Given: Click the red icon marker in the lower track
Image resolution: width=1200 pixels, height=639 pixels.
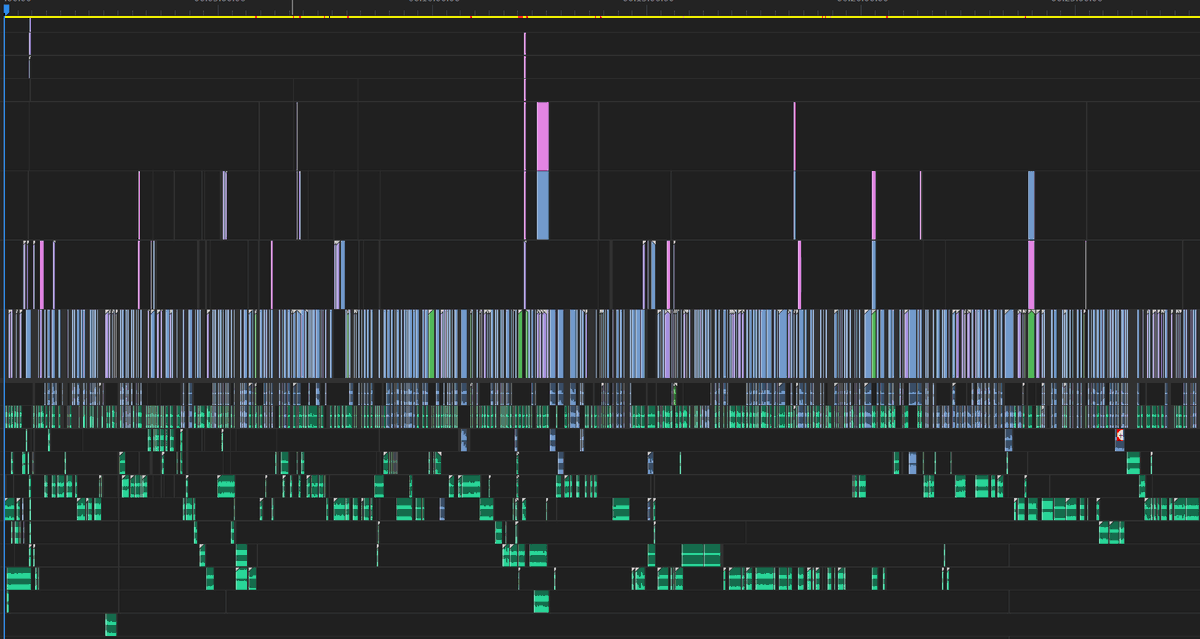Looking at the screenshot, I should tap(1120, 435).
